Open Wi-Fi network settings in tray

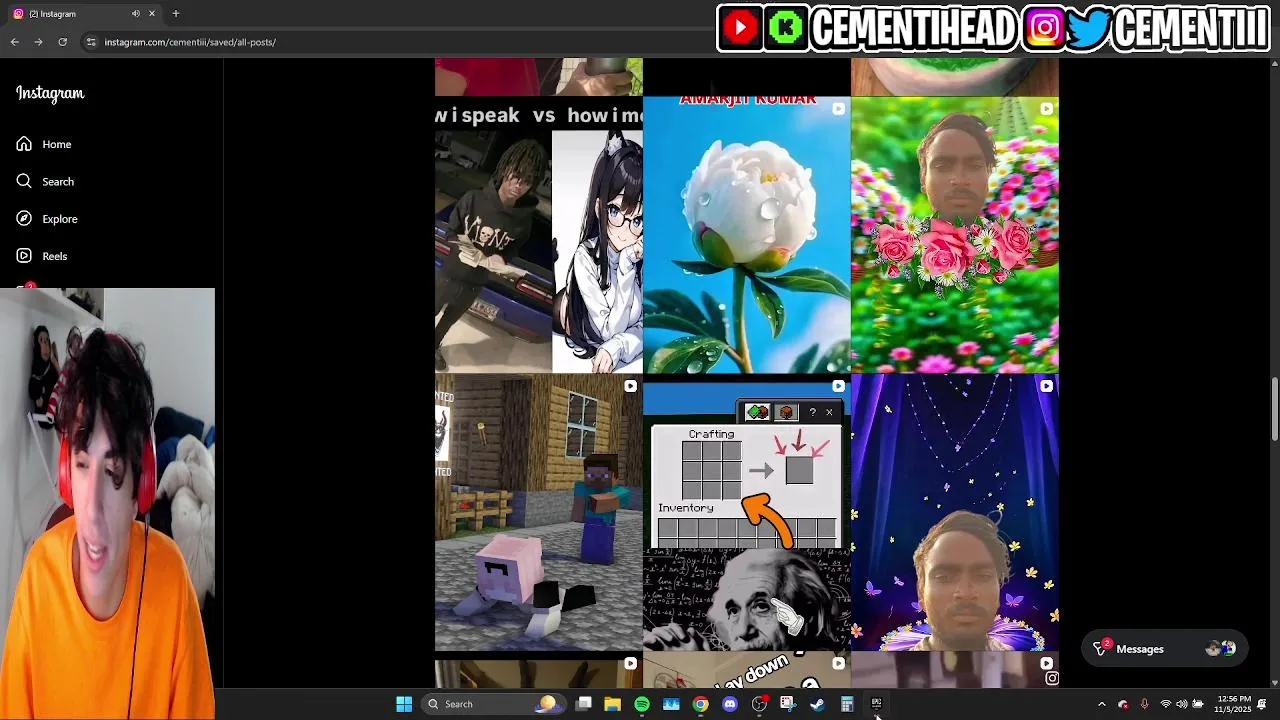tap(1165, 704)
